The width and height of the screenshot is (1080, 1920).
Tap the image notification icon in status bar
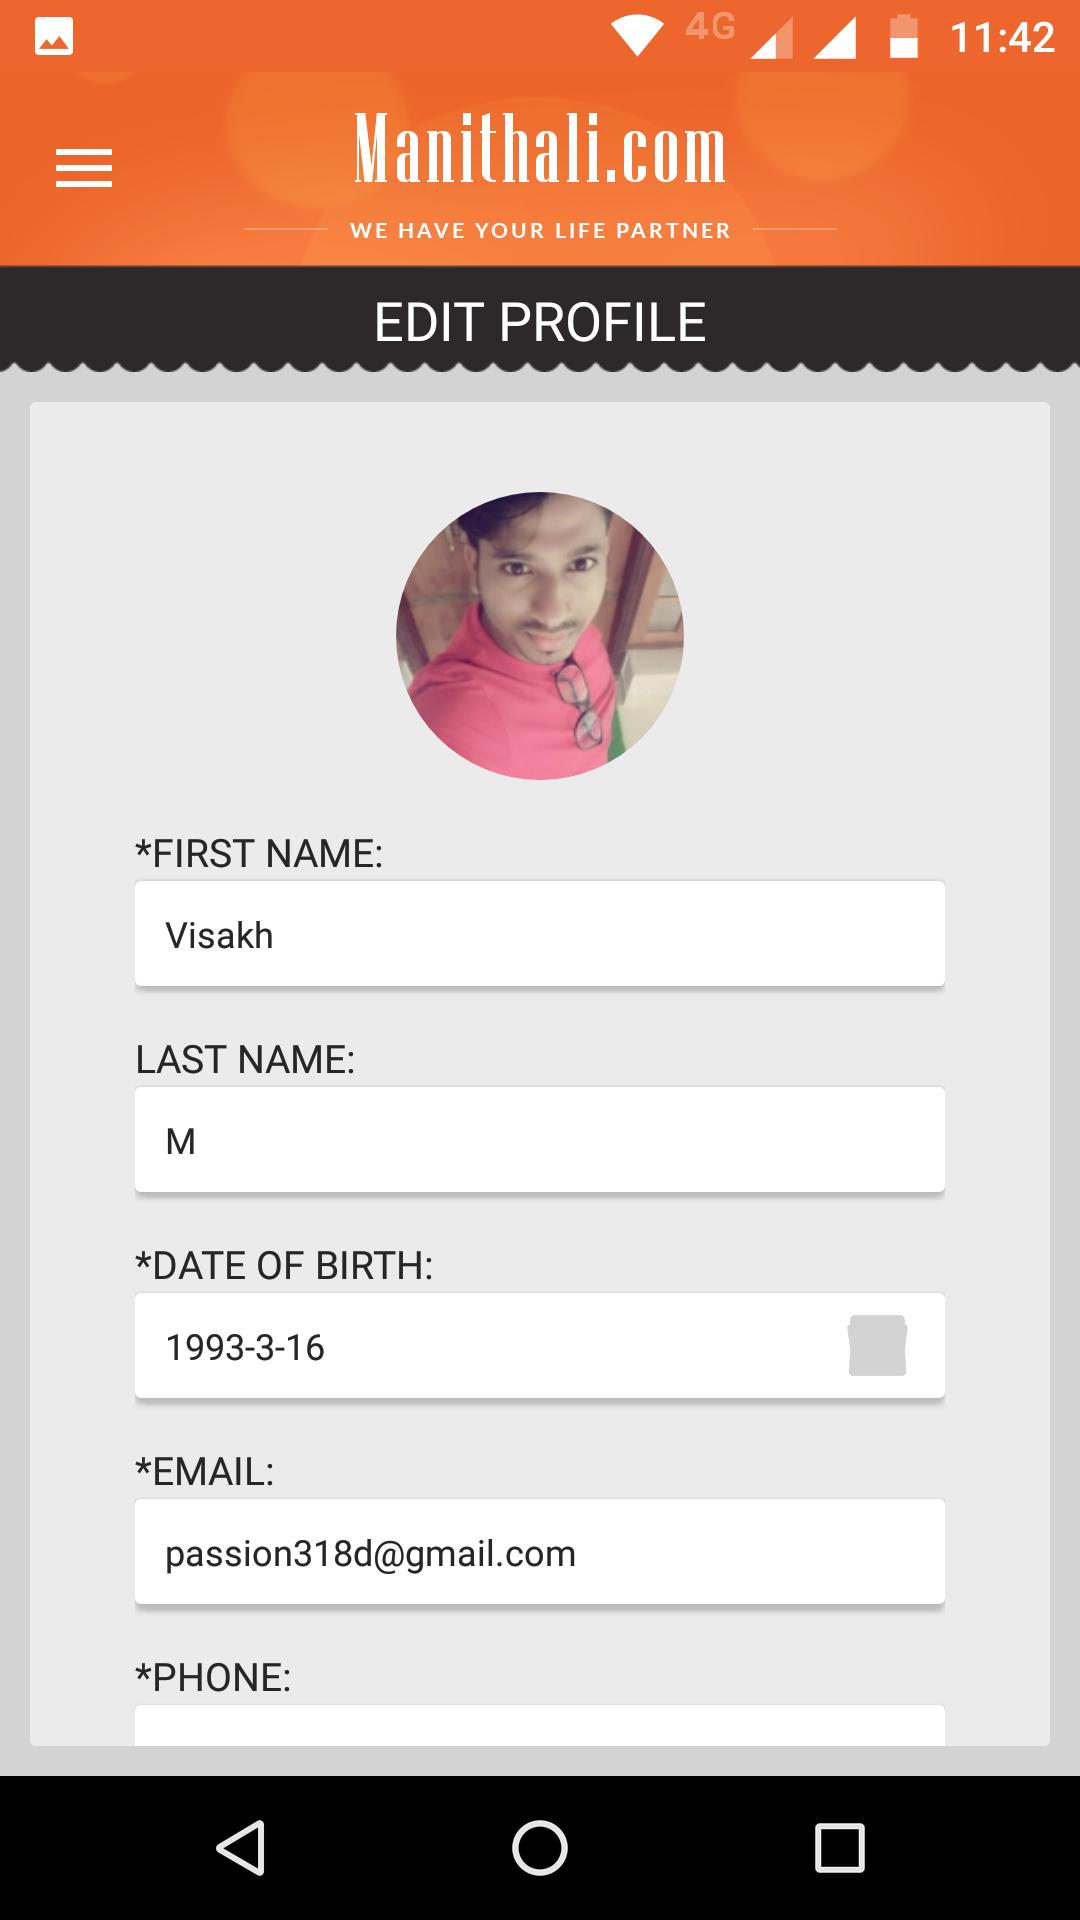click(x=54, y=38)
